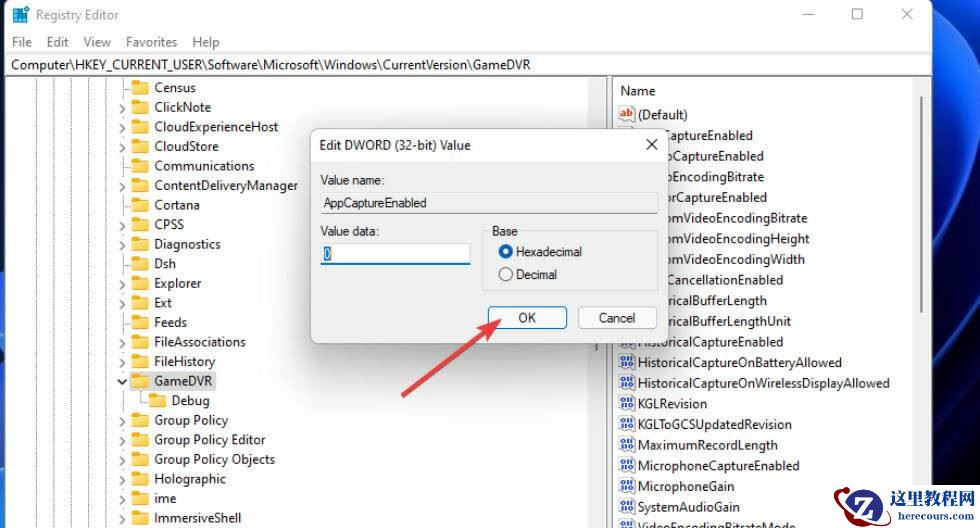Click the Holographic folder icon
Screen dimensions: 980x528
coord(140,479)
